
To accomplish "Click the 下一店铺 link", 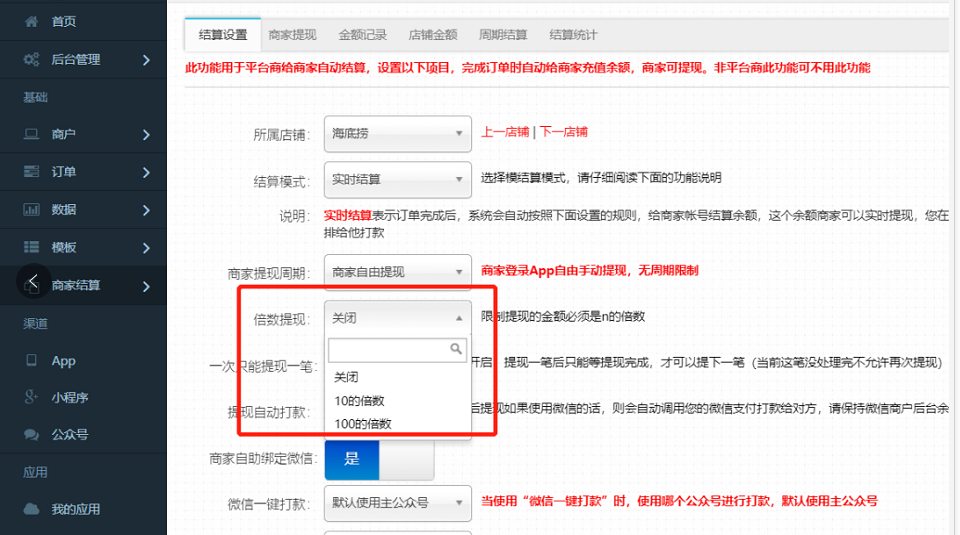I will (564, 132).
